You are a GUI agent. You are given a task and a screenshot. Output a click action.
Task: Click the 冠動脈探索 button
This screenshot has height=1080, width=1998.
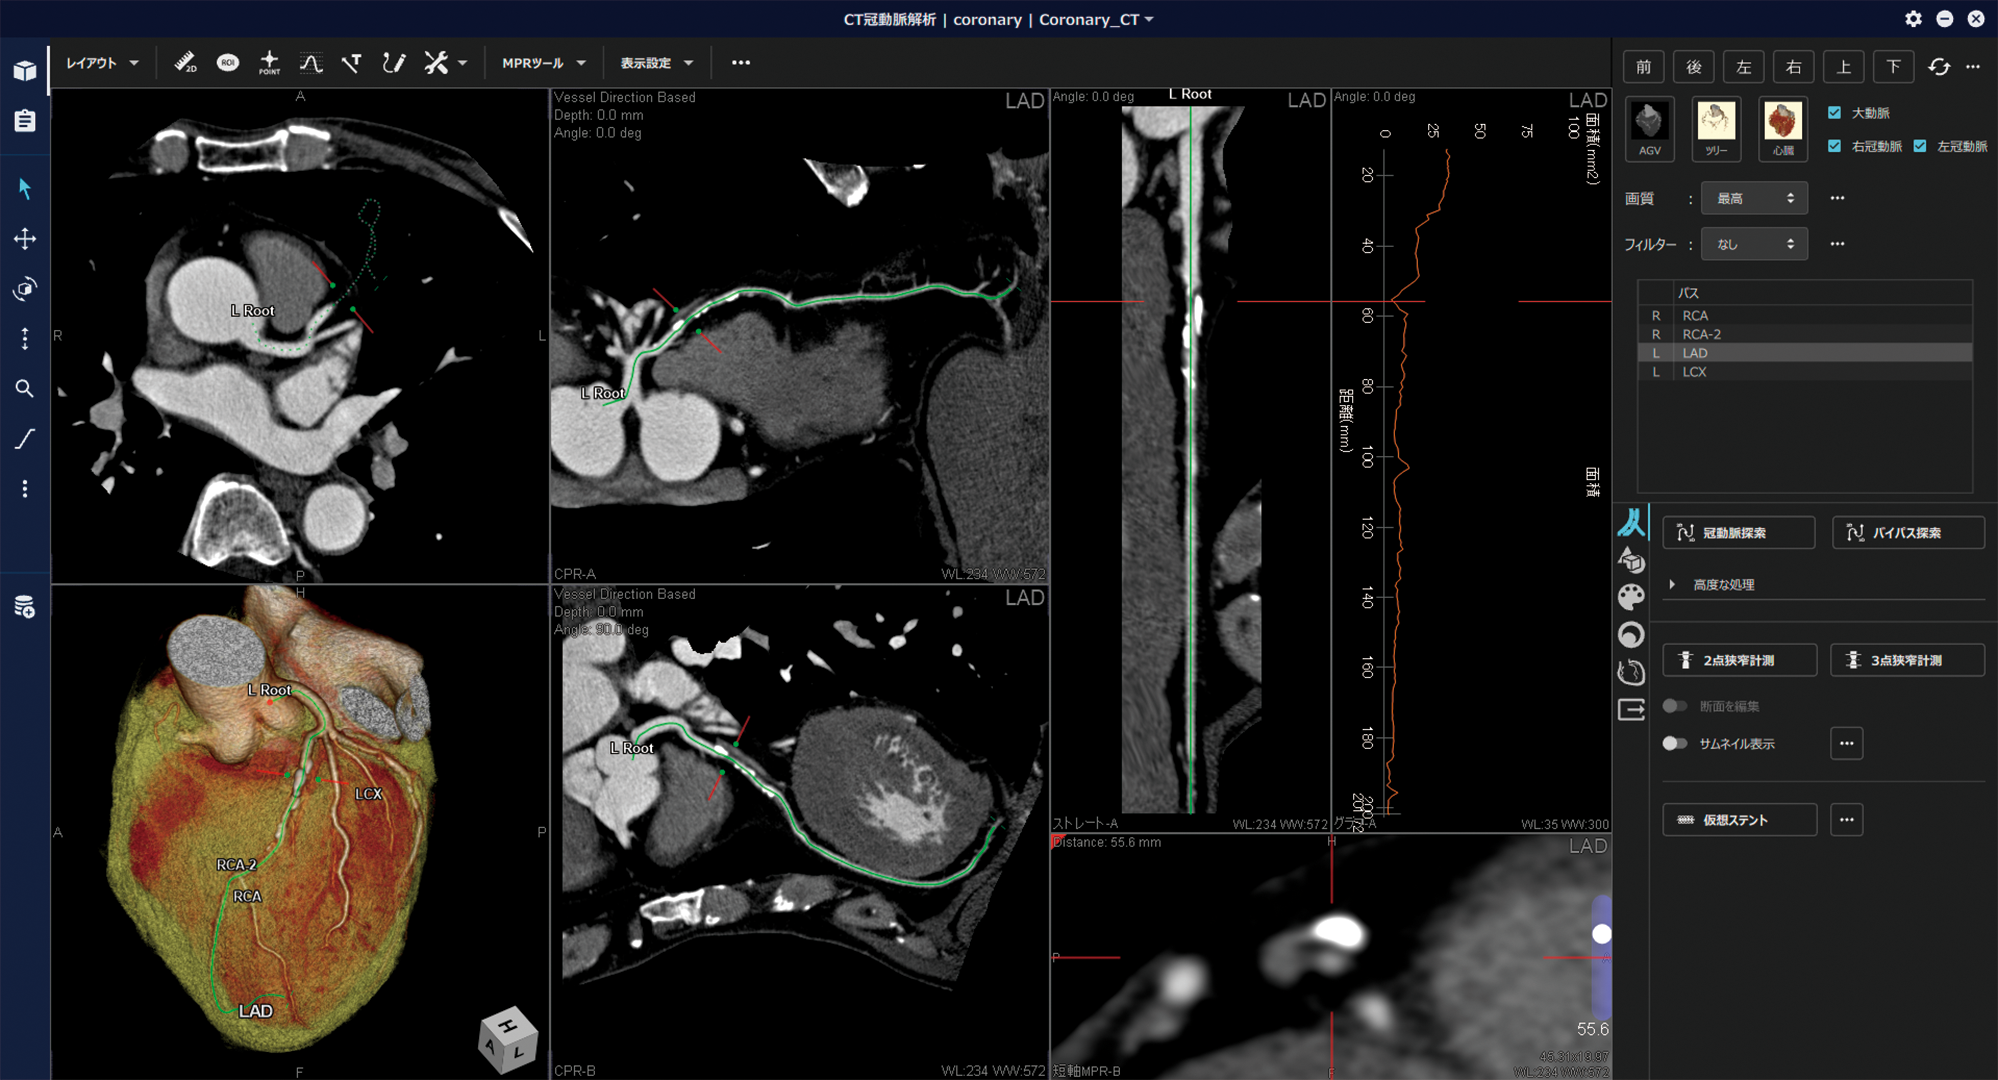(1738, 533)
